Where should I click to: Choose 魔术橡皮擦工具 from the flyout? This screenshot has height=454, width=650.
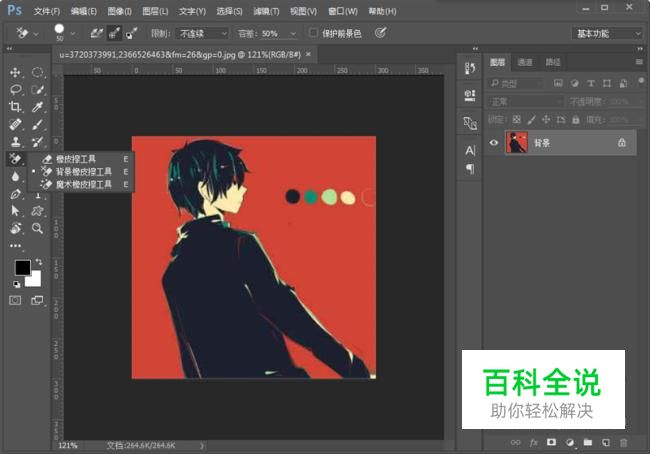point(83,185)
